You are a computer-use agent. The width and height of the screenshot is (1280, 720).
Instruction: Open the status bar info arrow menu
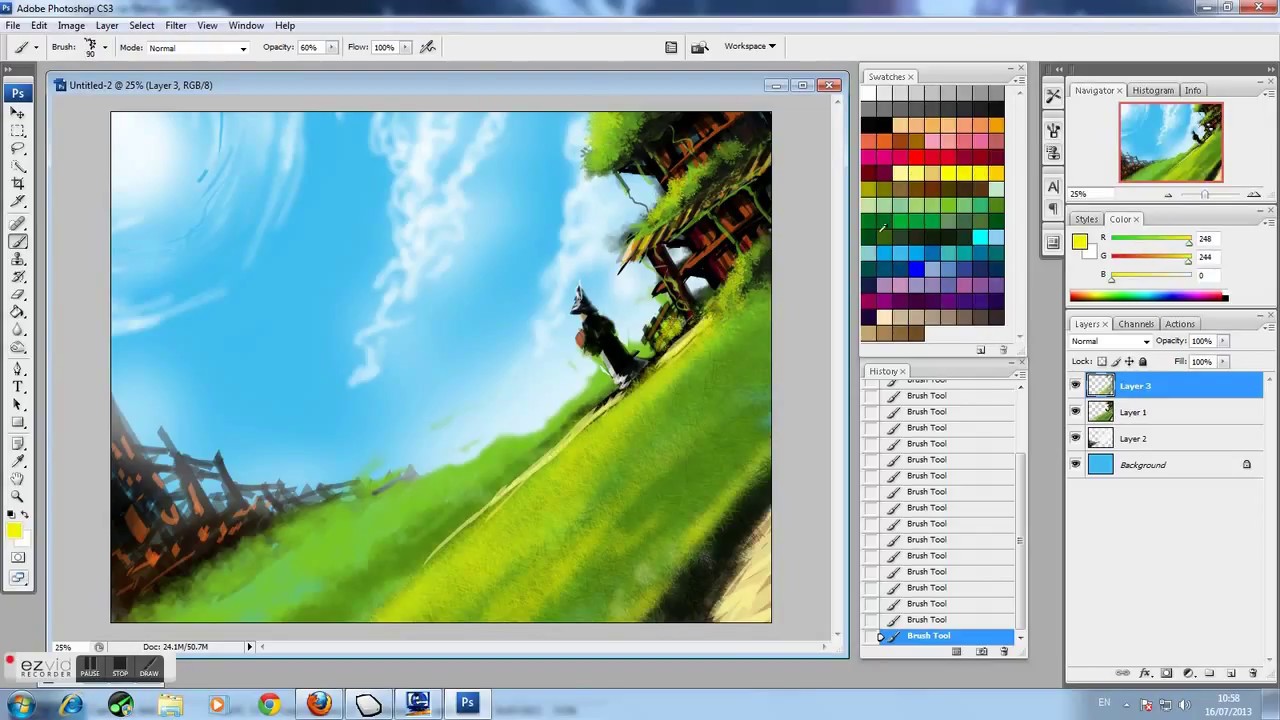click(250, 647)
